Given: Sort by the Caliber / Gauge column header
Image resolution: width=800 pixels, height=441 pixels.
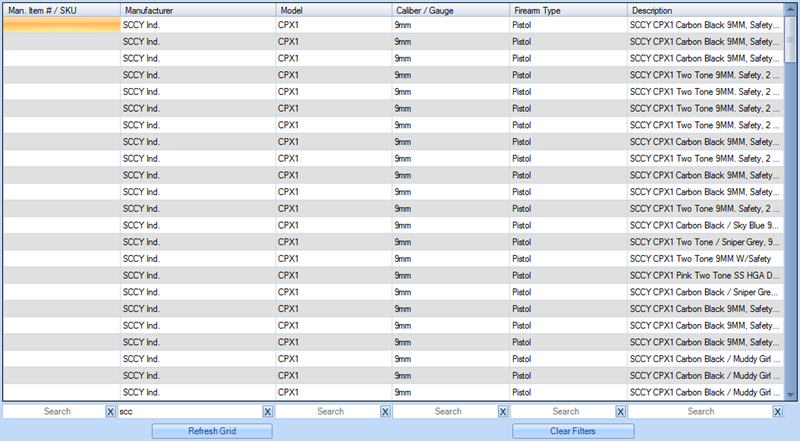Looking at the screenshot, I should click(451, 10).
